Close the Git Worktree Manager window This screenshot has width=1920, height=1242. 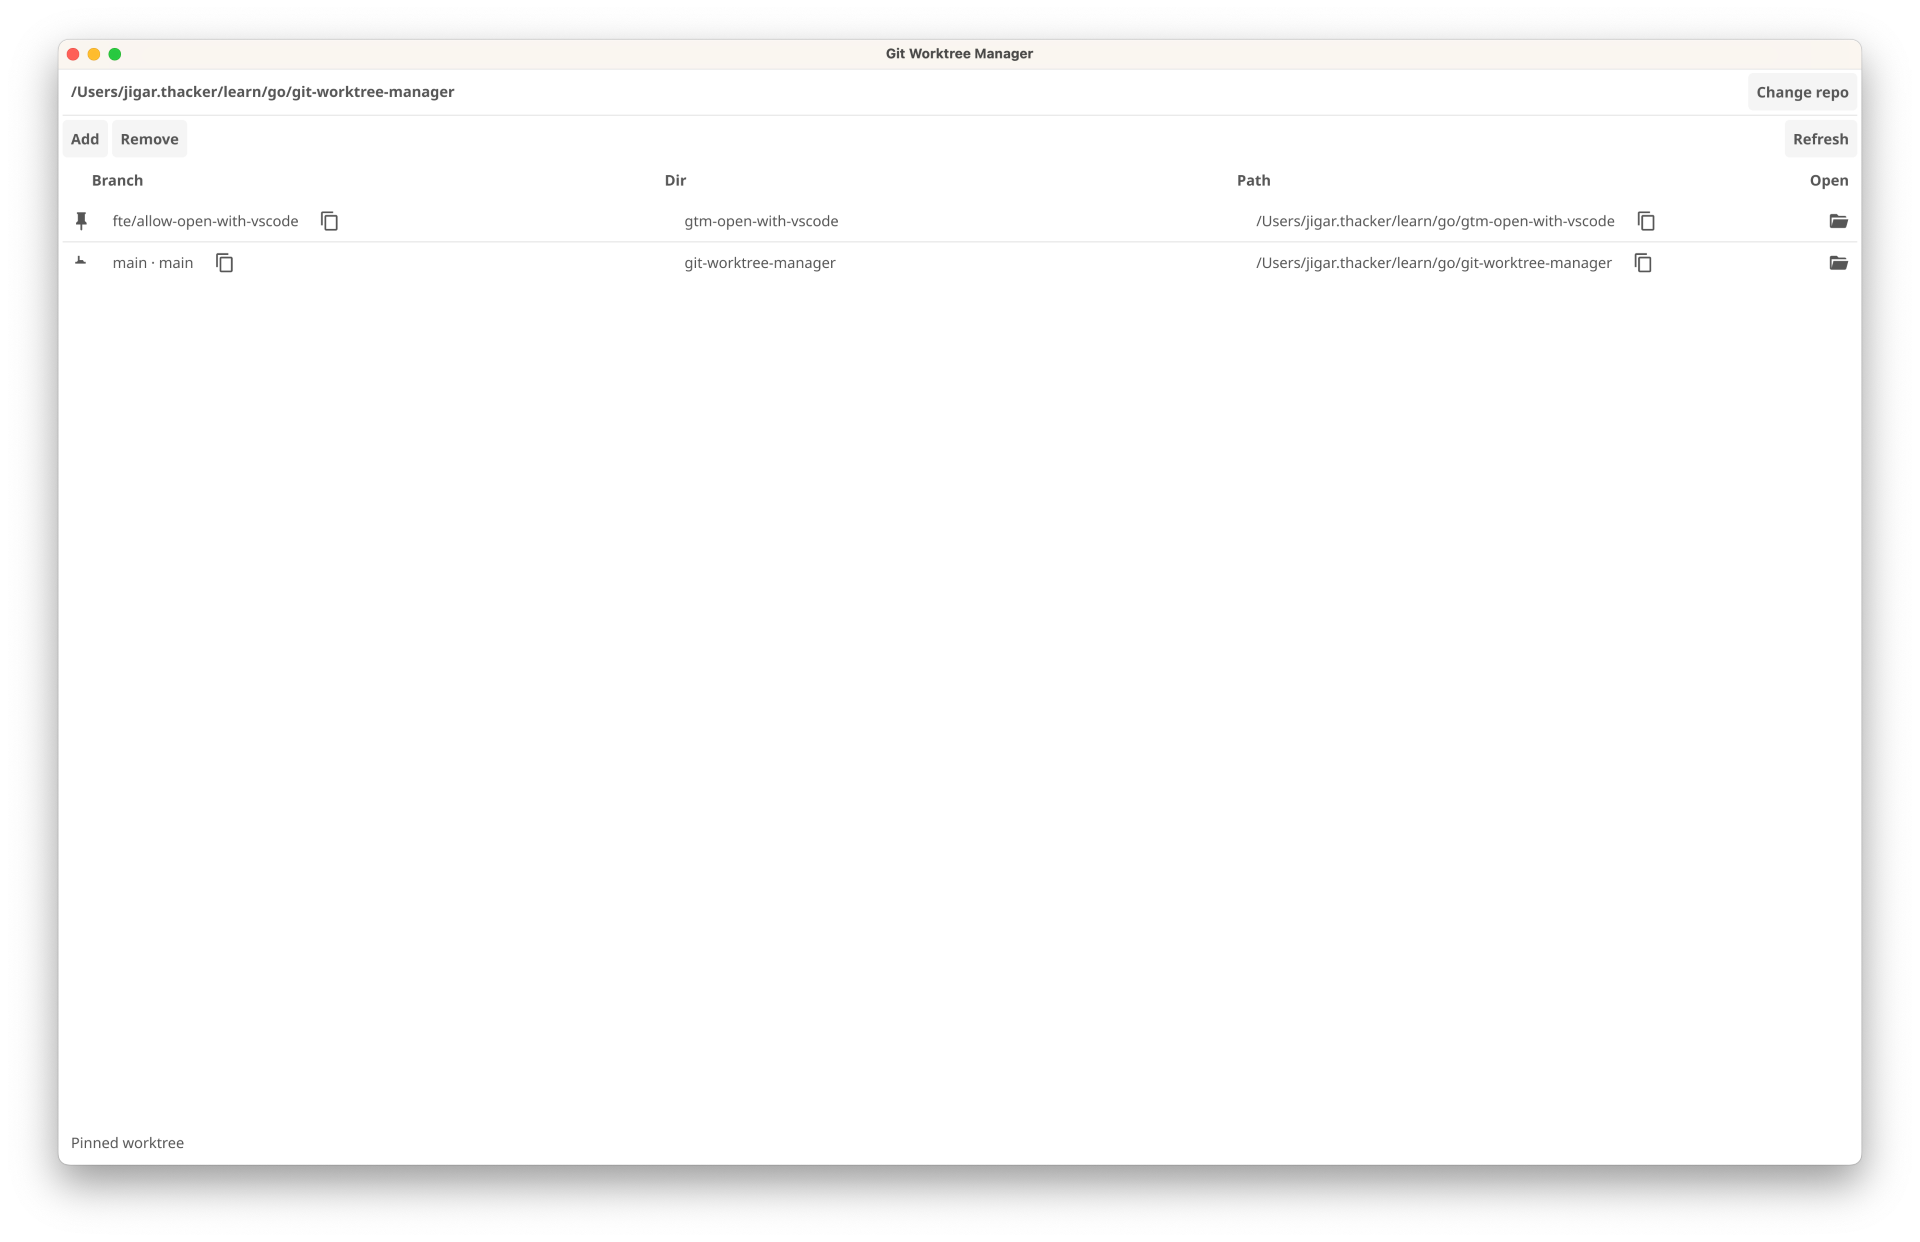pos(73,54)
